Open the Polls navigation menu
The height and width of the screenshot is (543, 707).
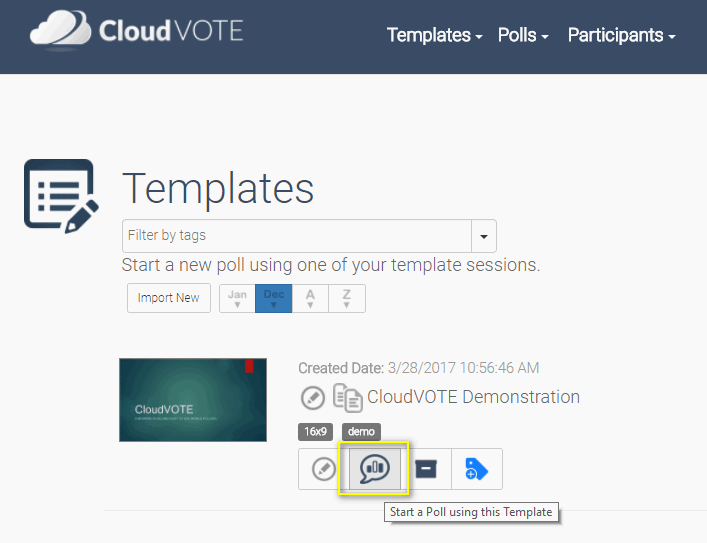[523, 35]
